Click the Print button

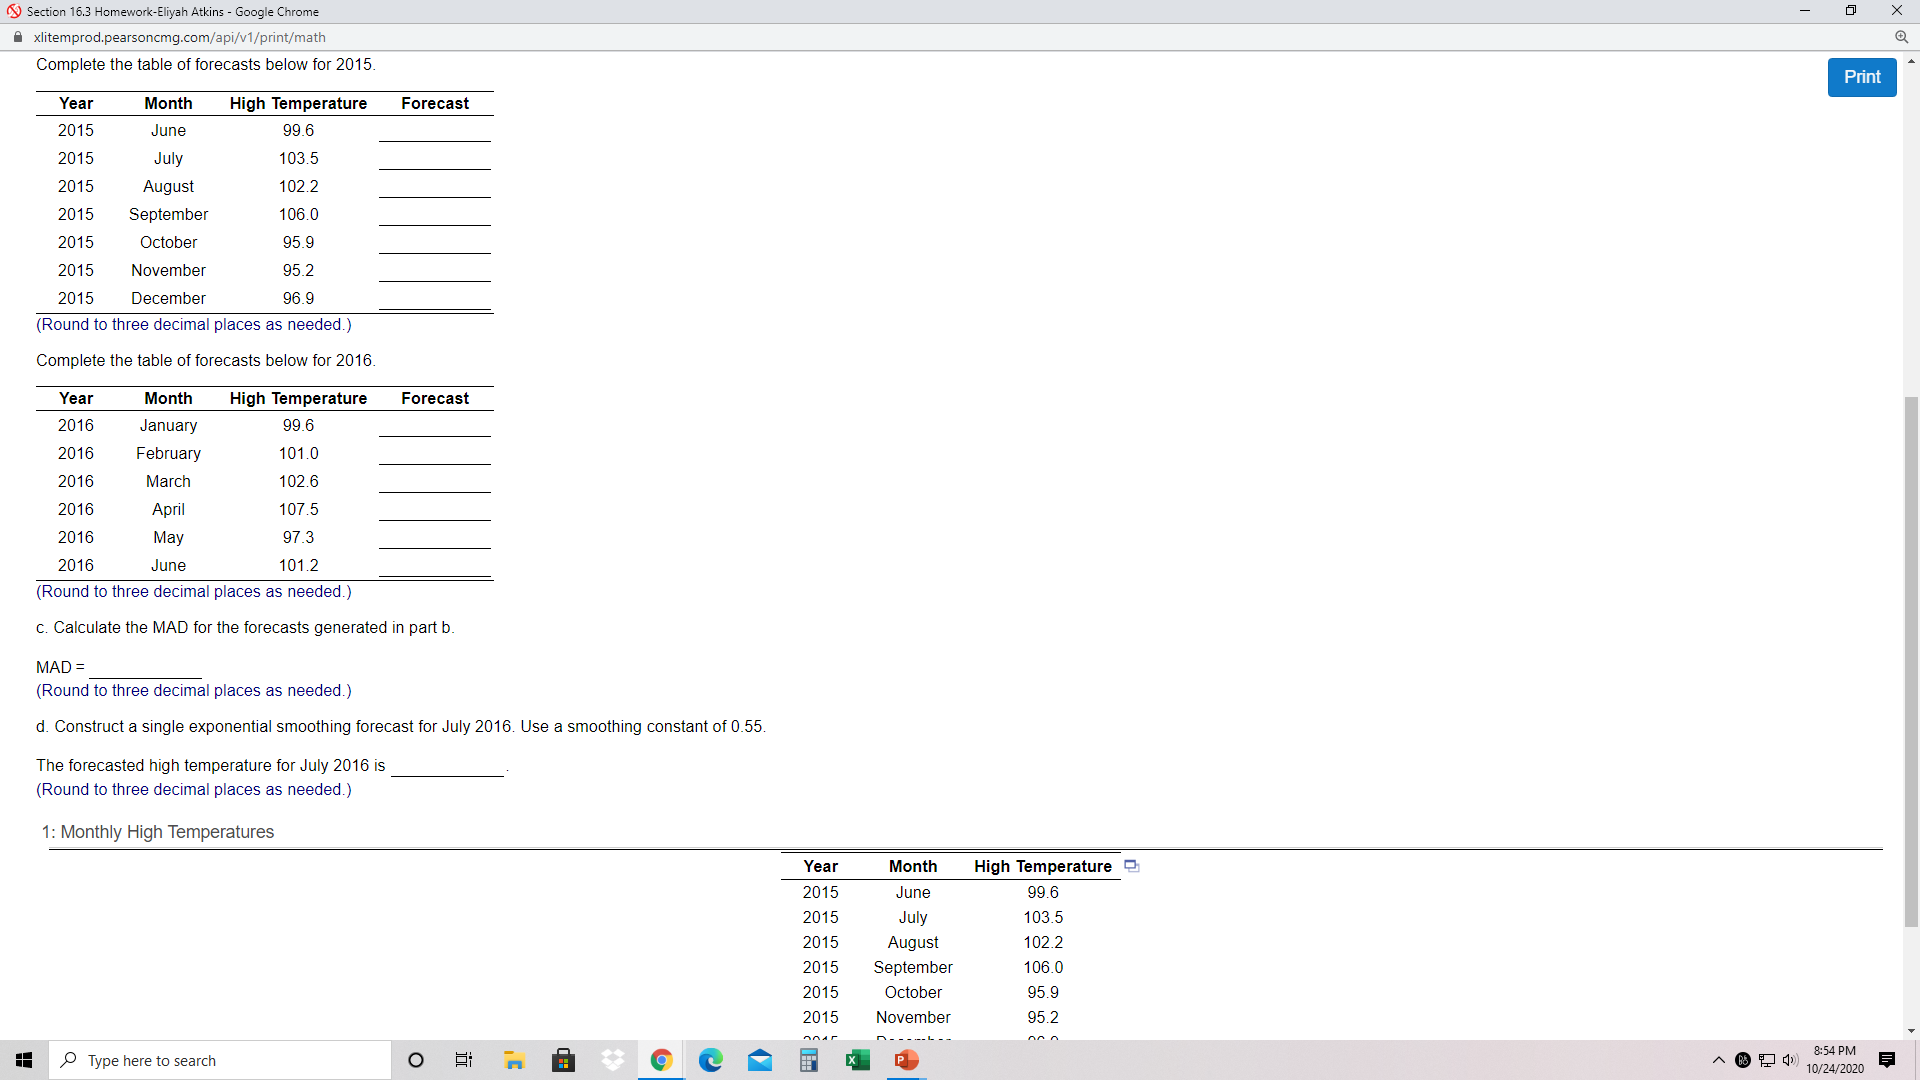pyautogui.click(x=1861, y=77)
